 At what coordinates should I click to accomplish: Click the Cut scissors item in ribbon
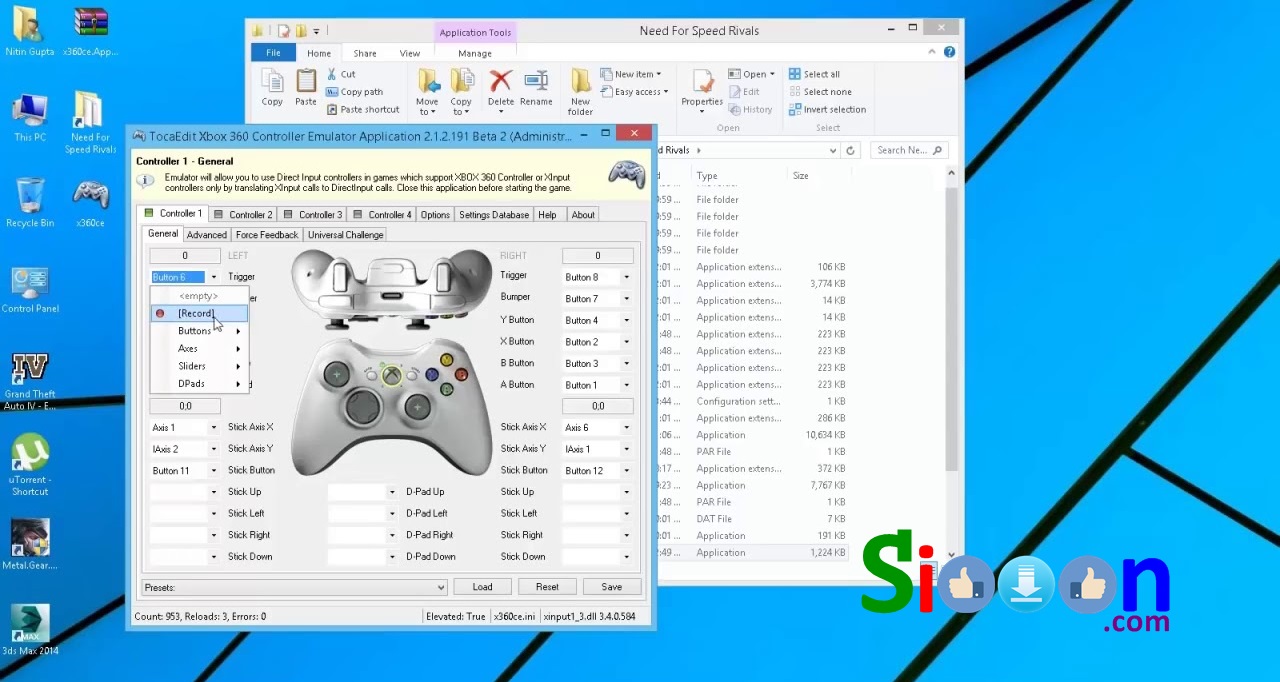click(341, 74)
